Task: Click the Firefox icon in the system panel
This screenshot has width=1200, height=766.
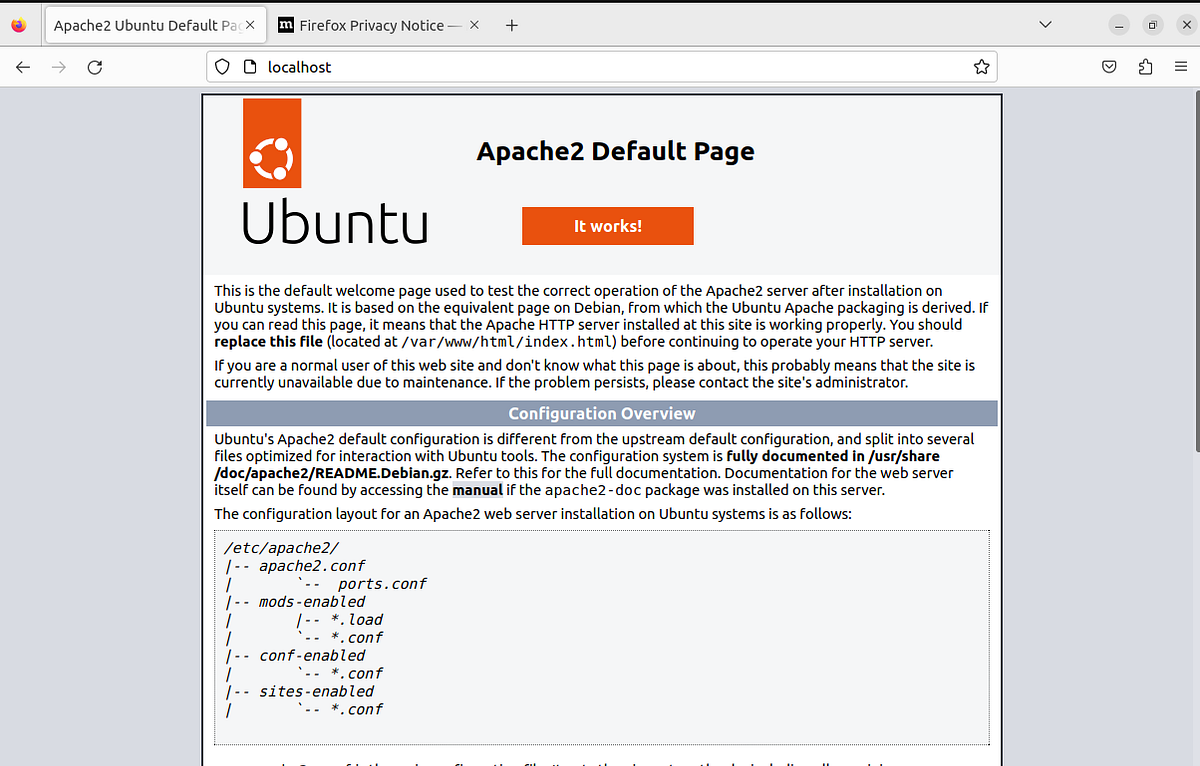Action: (17, 24)
